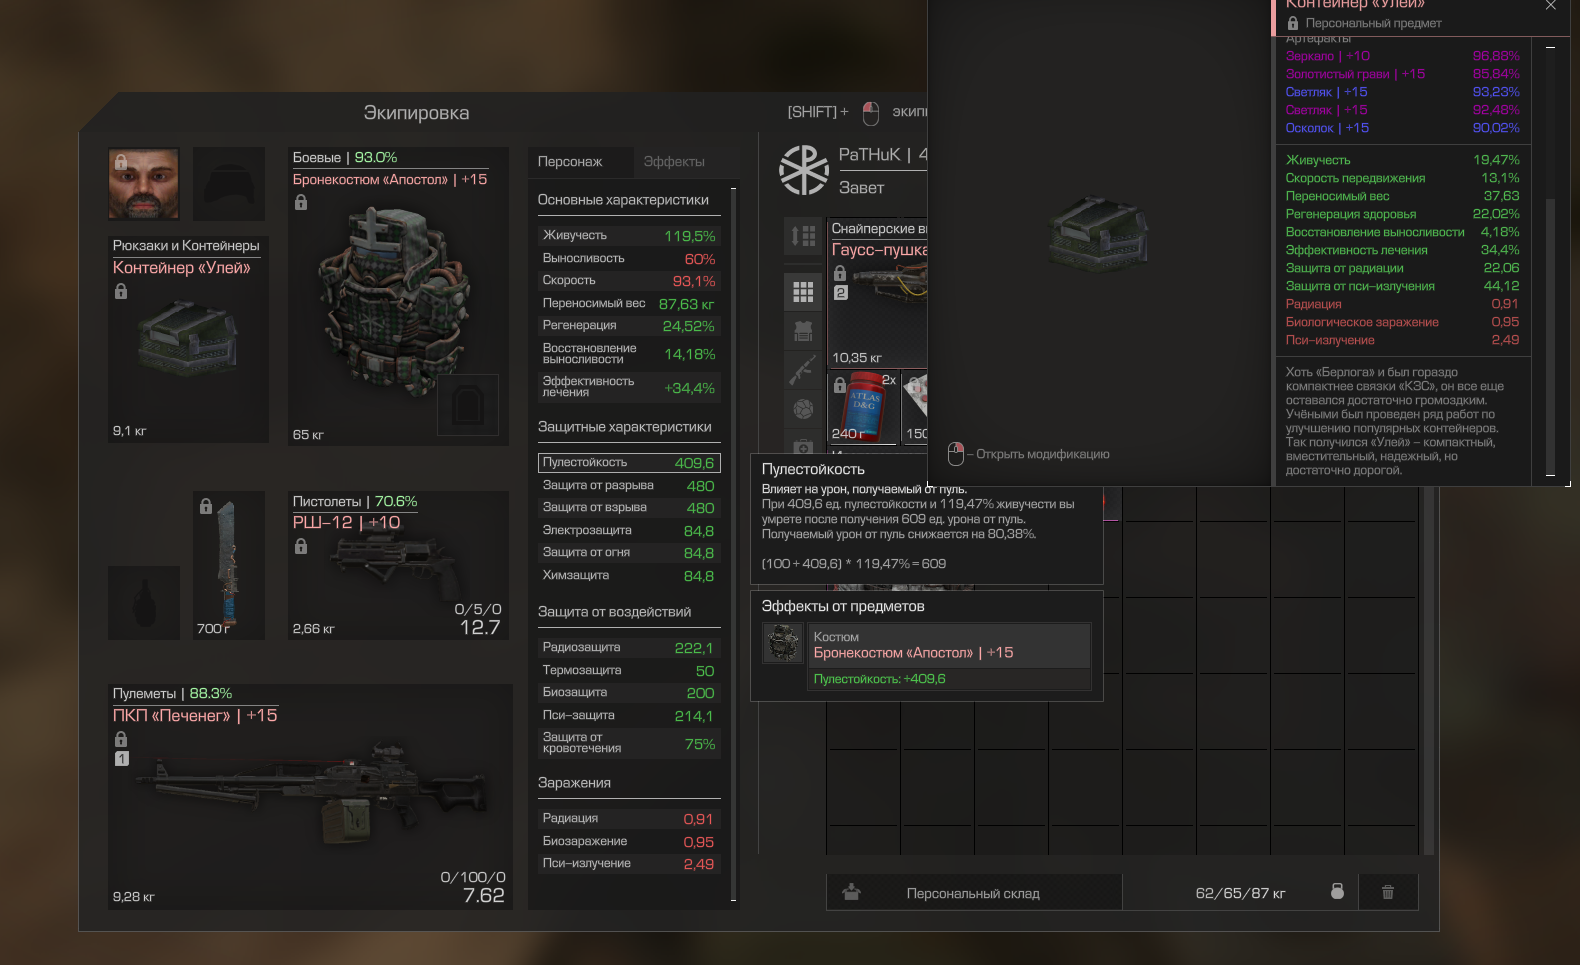Click the Контейнер «Улей» tooltip scrollbar
This screenshot has height=965, width=1580.
click(x=1550, y=335)
